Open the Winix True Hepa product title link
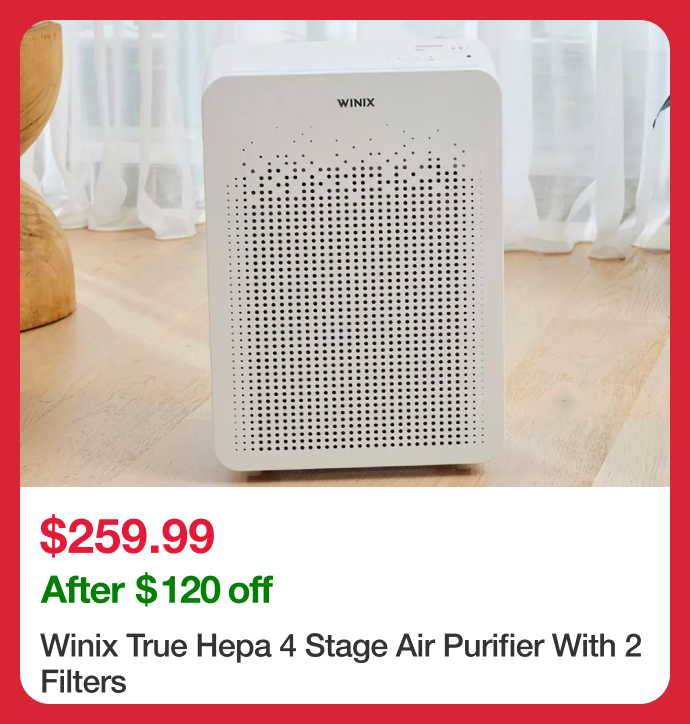The width and height of the screenshot is (690, 724). coord(341,663)
